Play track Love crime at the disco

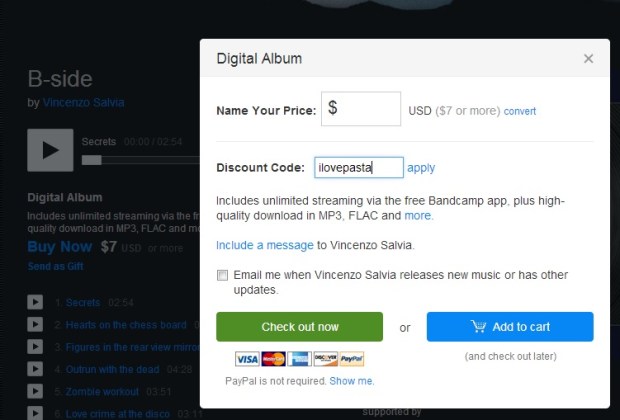point(35,413)
